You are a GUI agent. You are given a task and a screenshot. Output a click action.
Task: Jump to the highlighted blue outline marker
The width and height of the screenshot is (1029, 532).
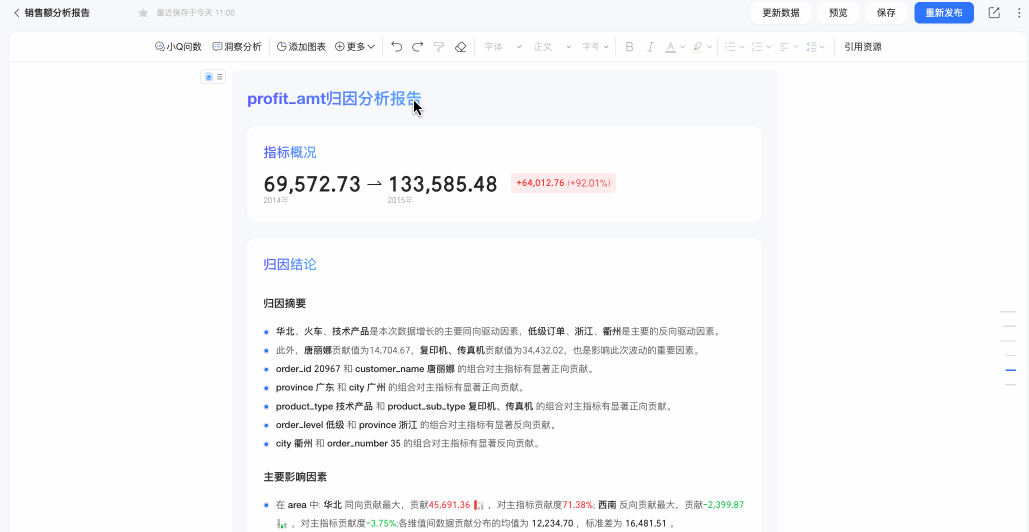[x=1011, y=370]
